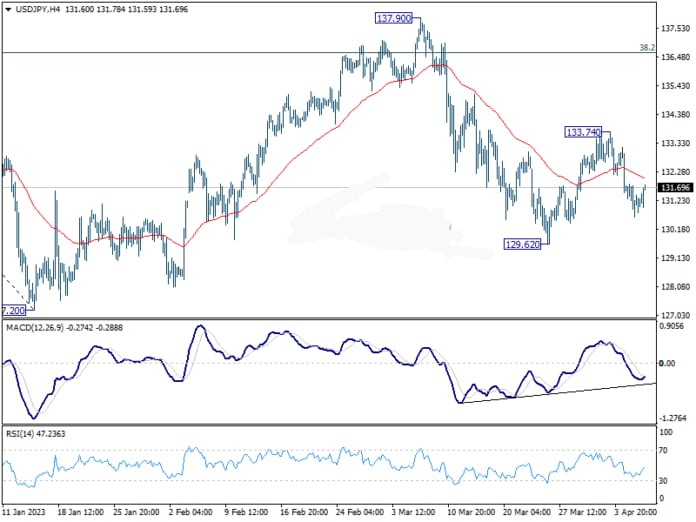Click the USDJPY,H4 chart title text
The width and height of the screenshot is (696, 522).
pyautogui.click(x=40, y=9)
